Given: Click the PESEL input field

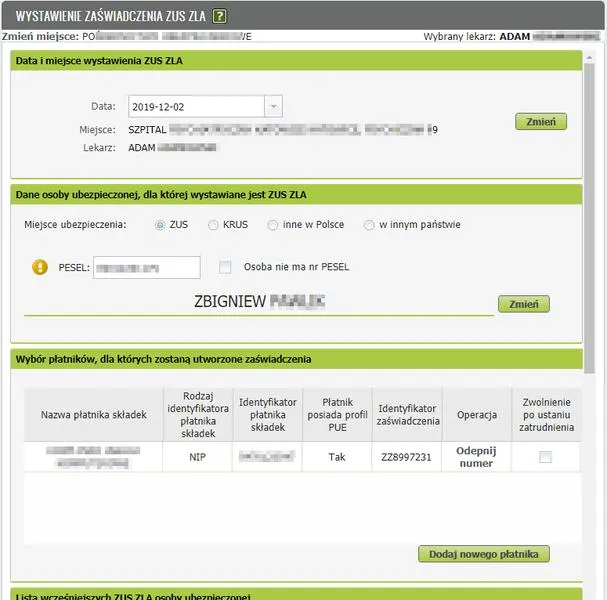Looking at the screenshot, I should [147, 267].
